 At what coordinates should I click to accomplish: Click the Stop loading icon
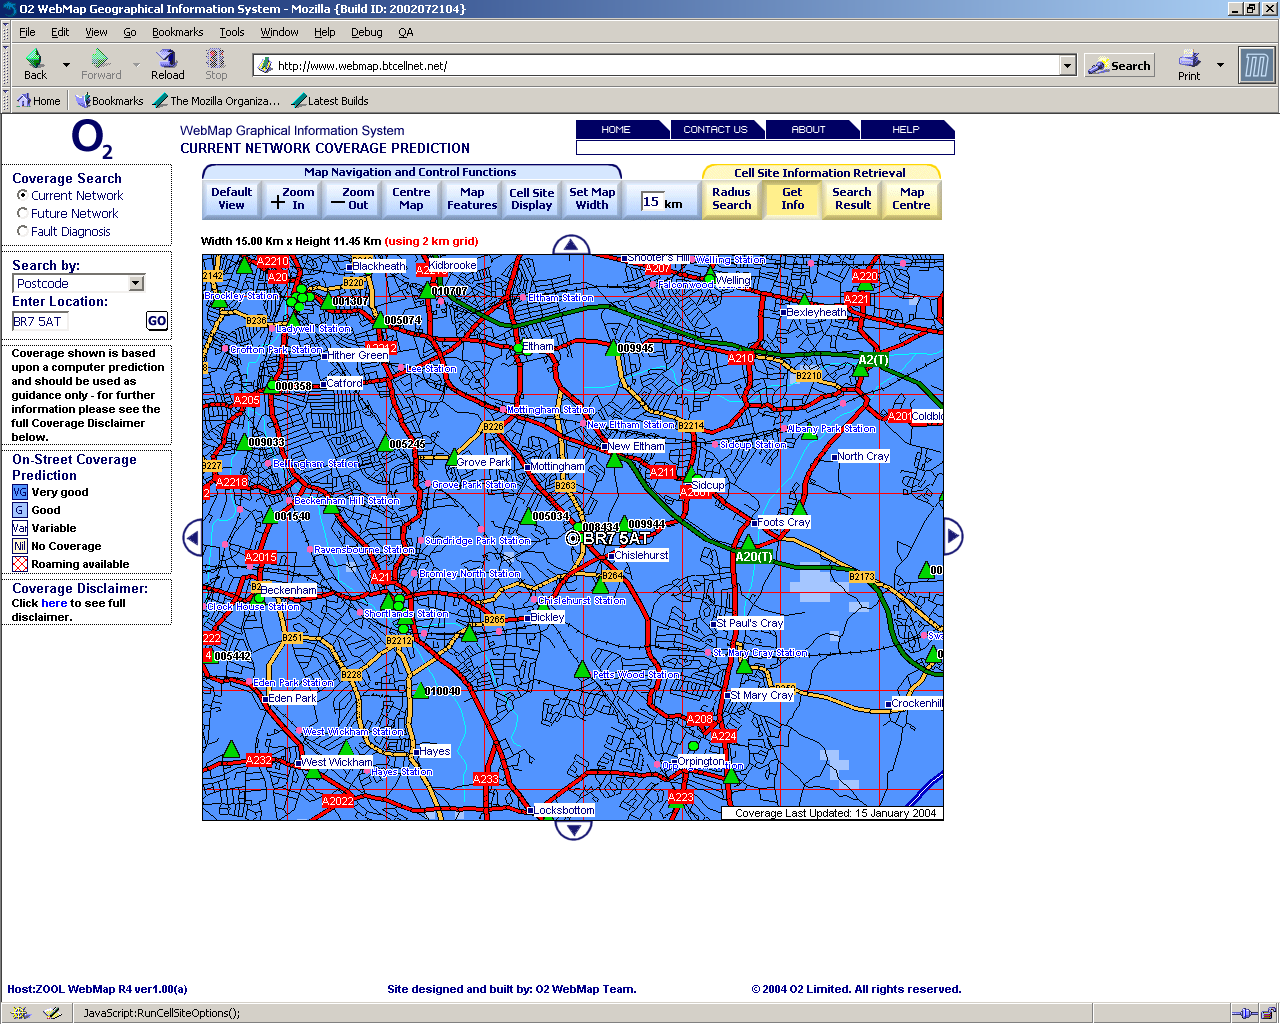(x=216, y=59)
